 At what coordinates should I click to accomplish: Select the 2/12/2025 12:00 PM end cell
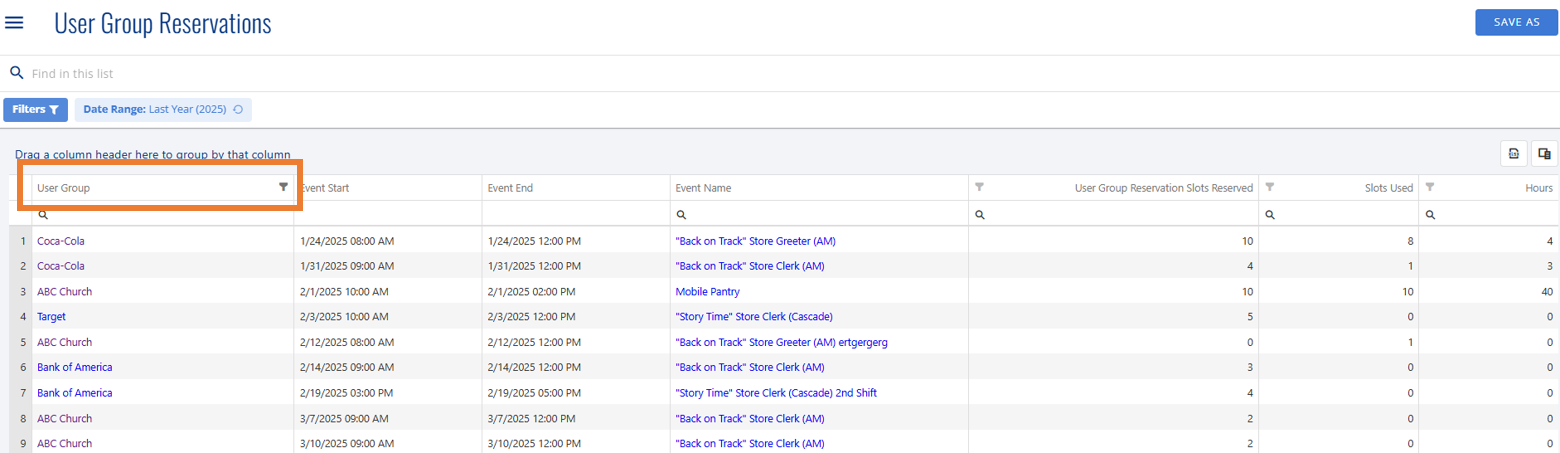coord(576,342)
